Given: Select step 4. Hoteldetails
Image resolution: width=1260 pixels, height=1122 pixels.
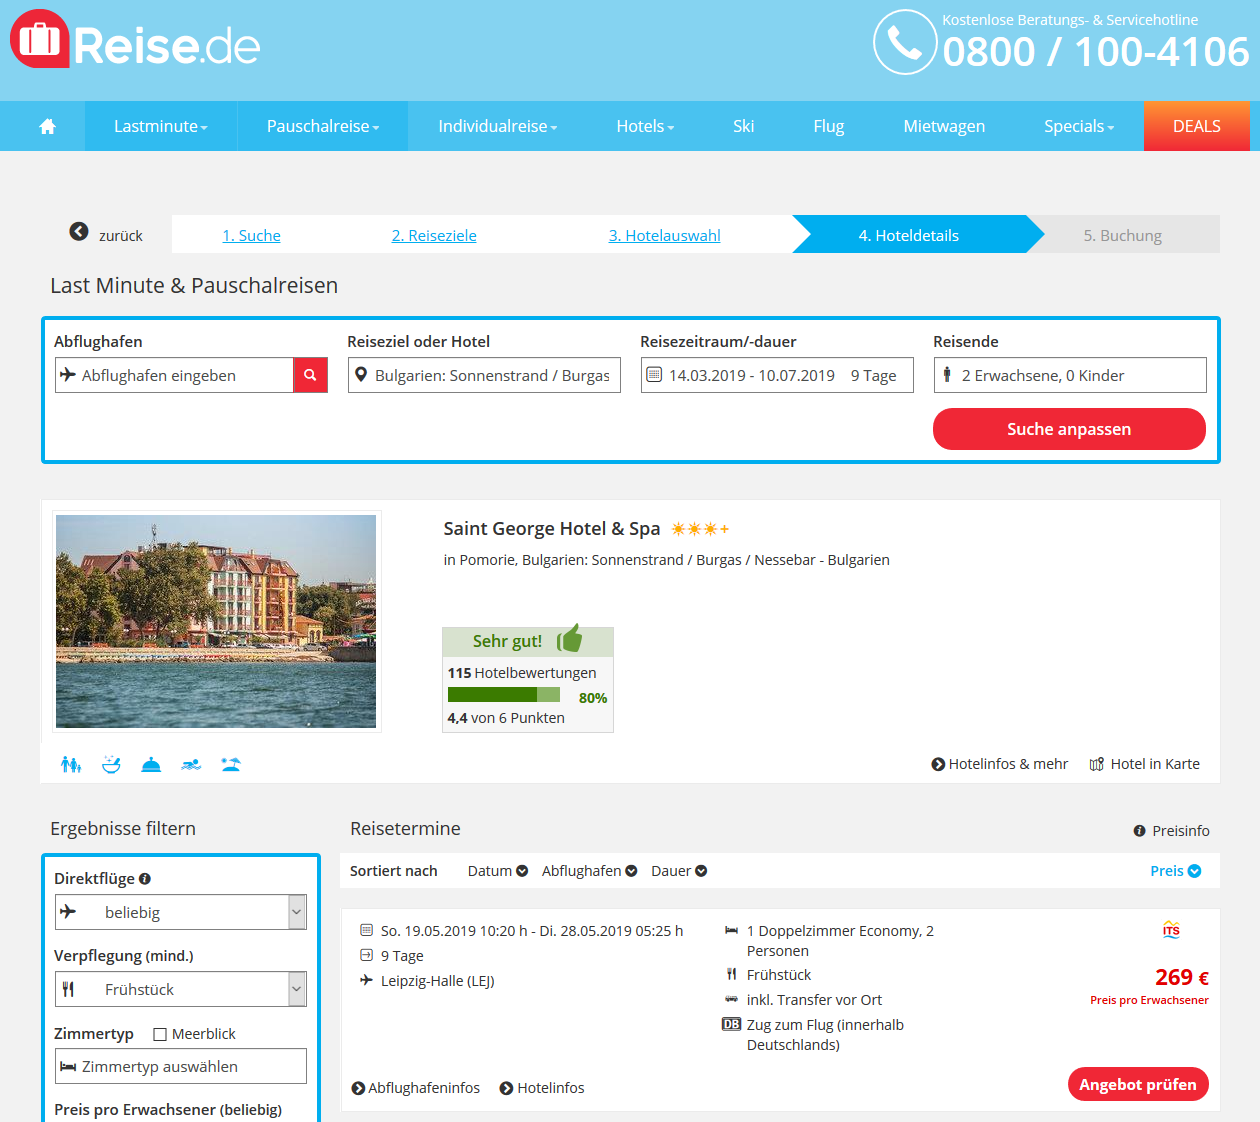Looking at the screenshot, I should [x=909, y=235].
